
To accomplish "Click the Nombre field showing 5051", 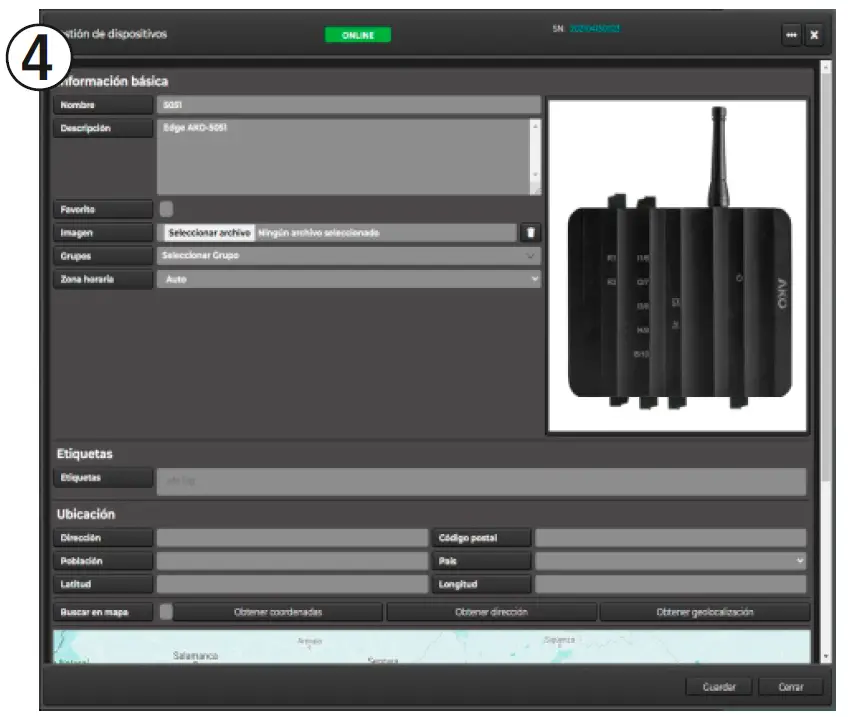I will click(347, 103).
